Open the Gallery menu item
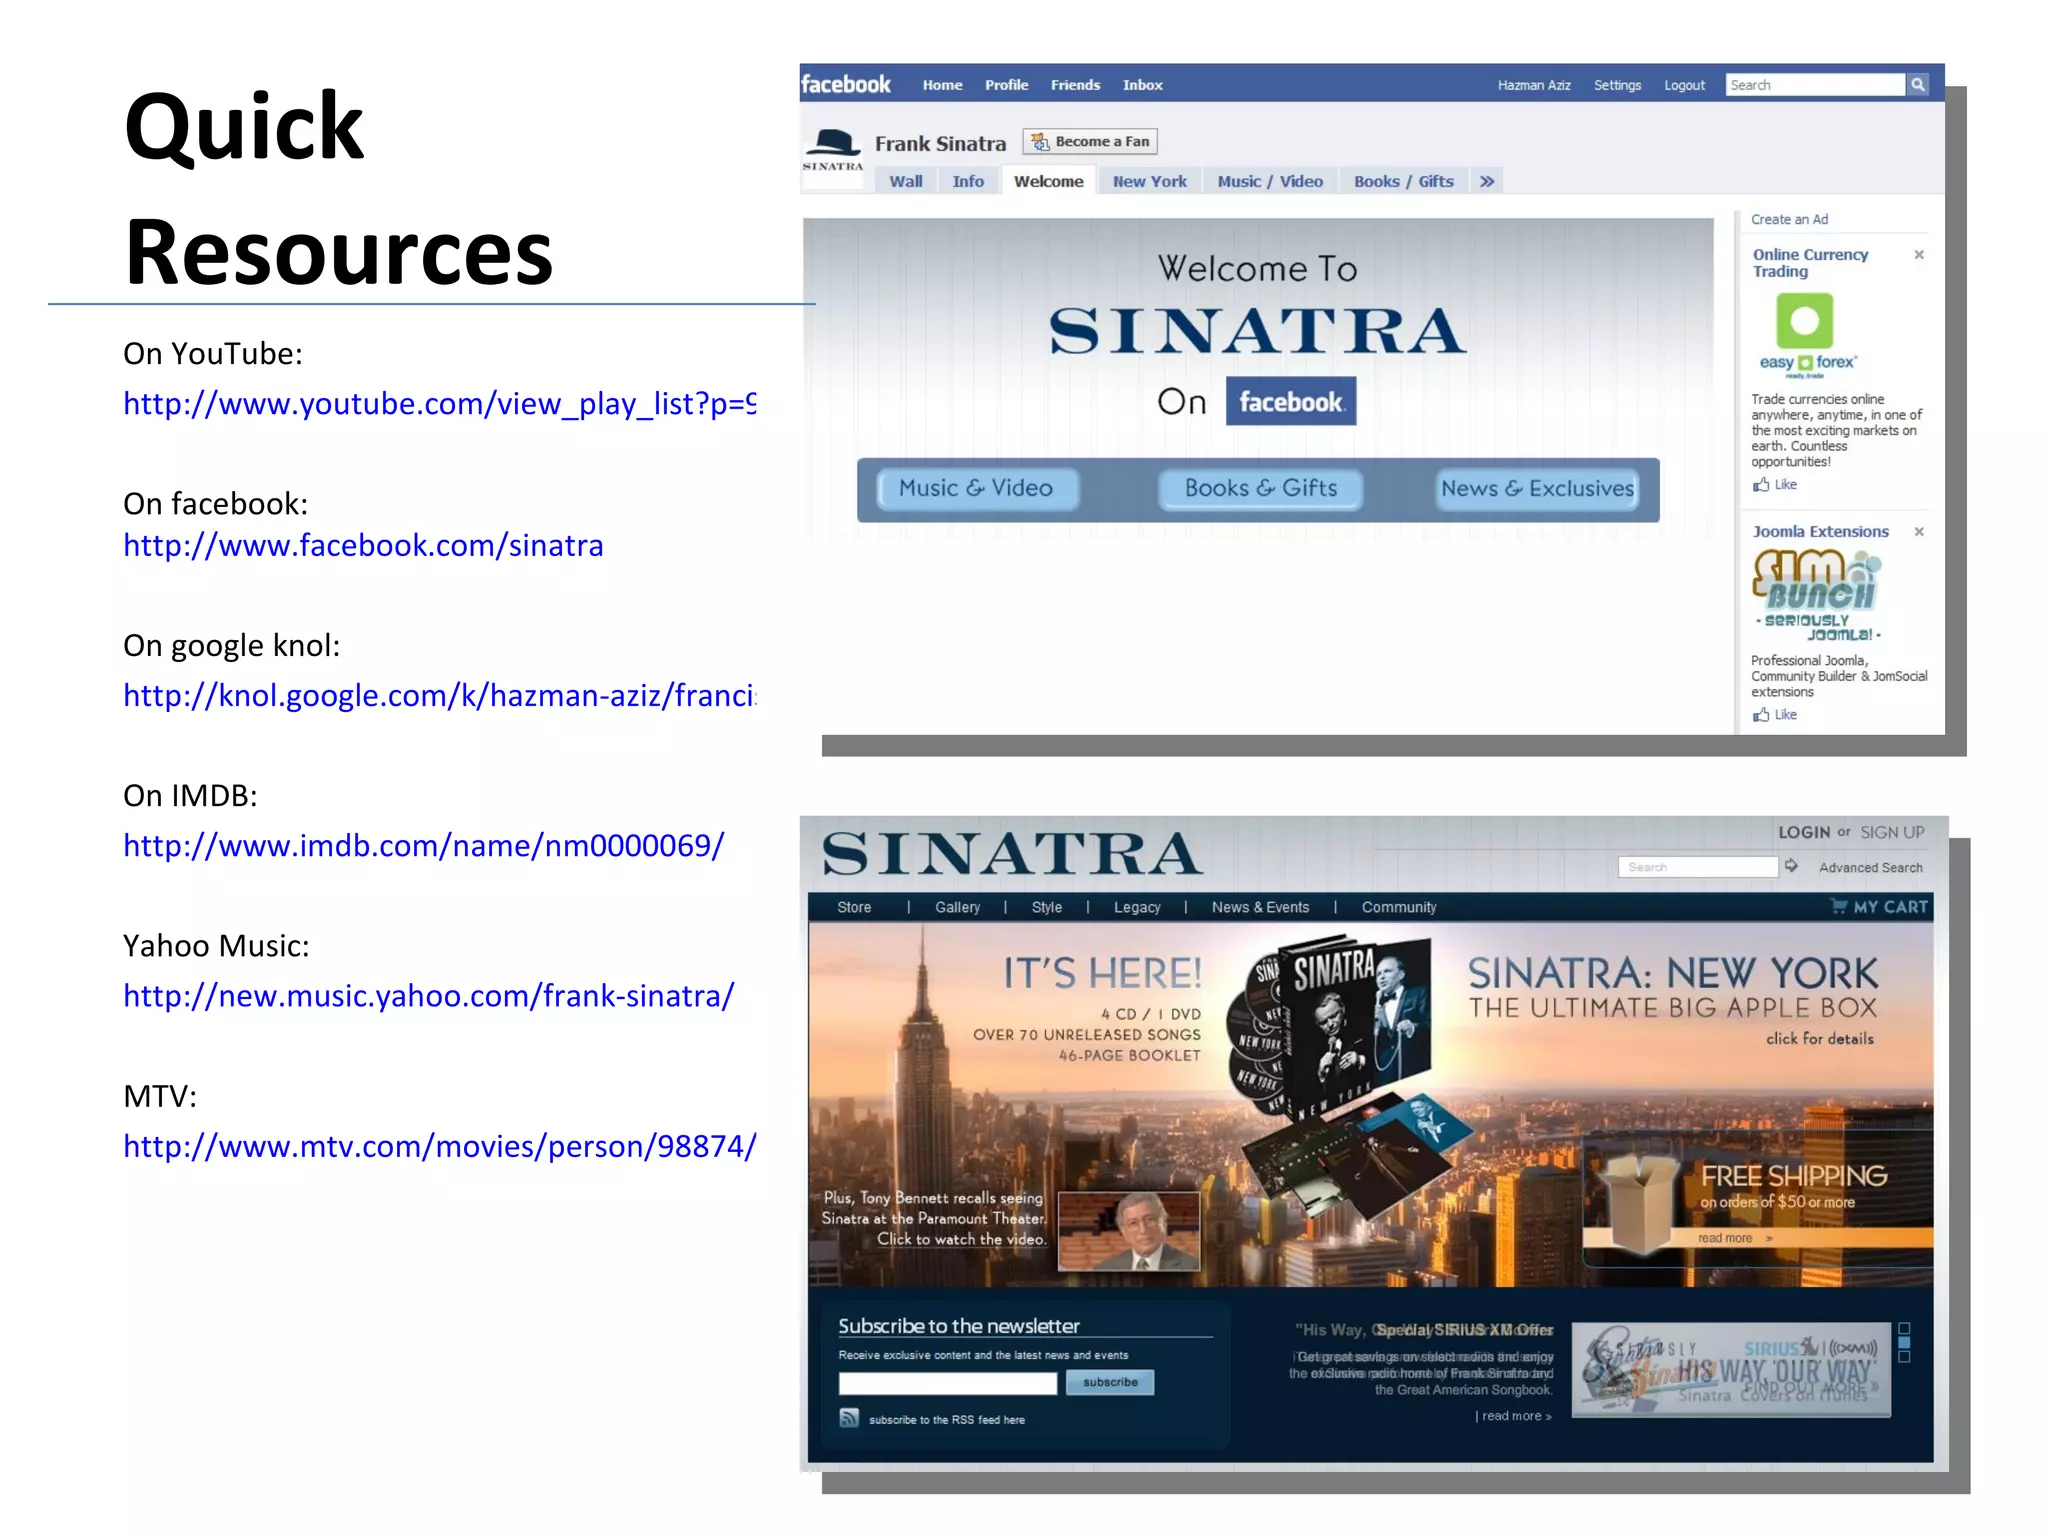 957,907
